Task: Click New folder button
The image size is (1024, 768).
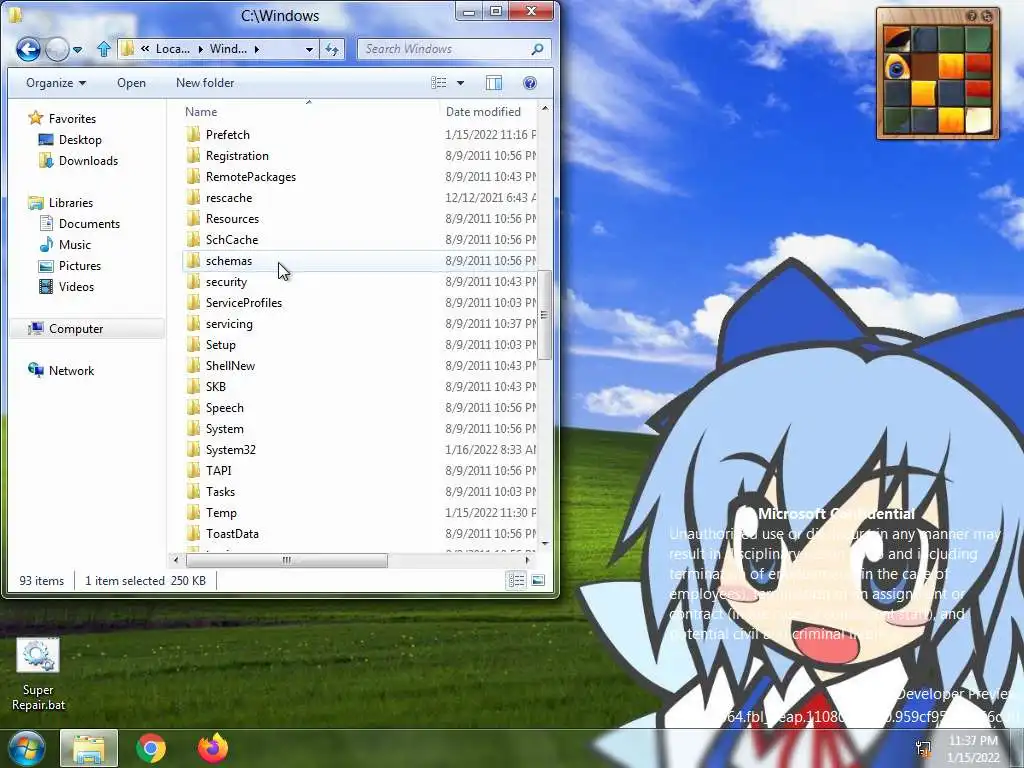Action: [205, 83]
